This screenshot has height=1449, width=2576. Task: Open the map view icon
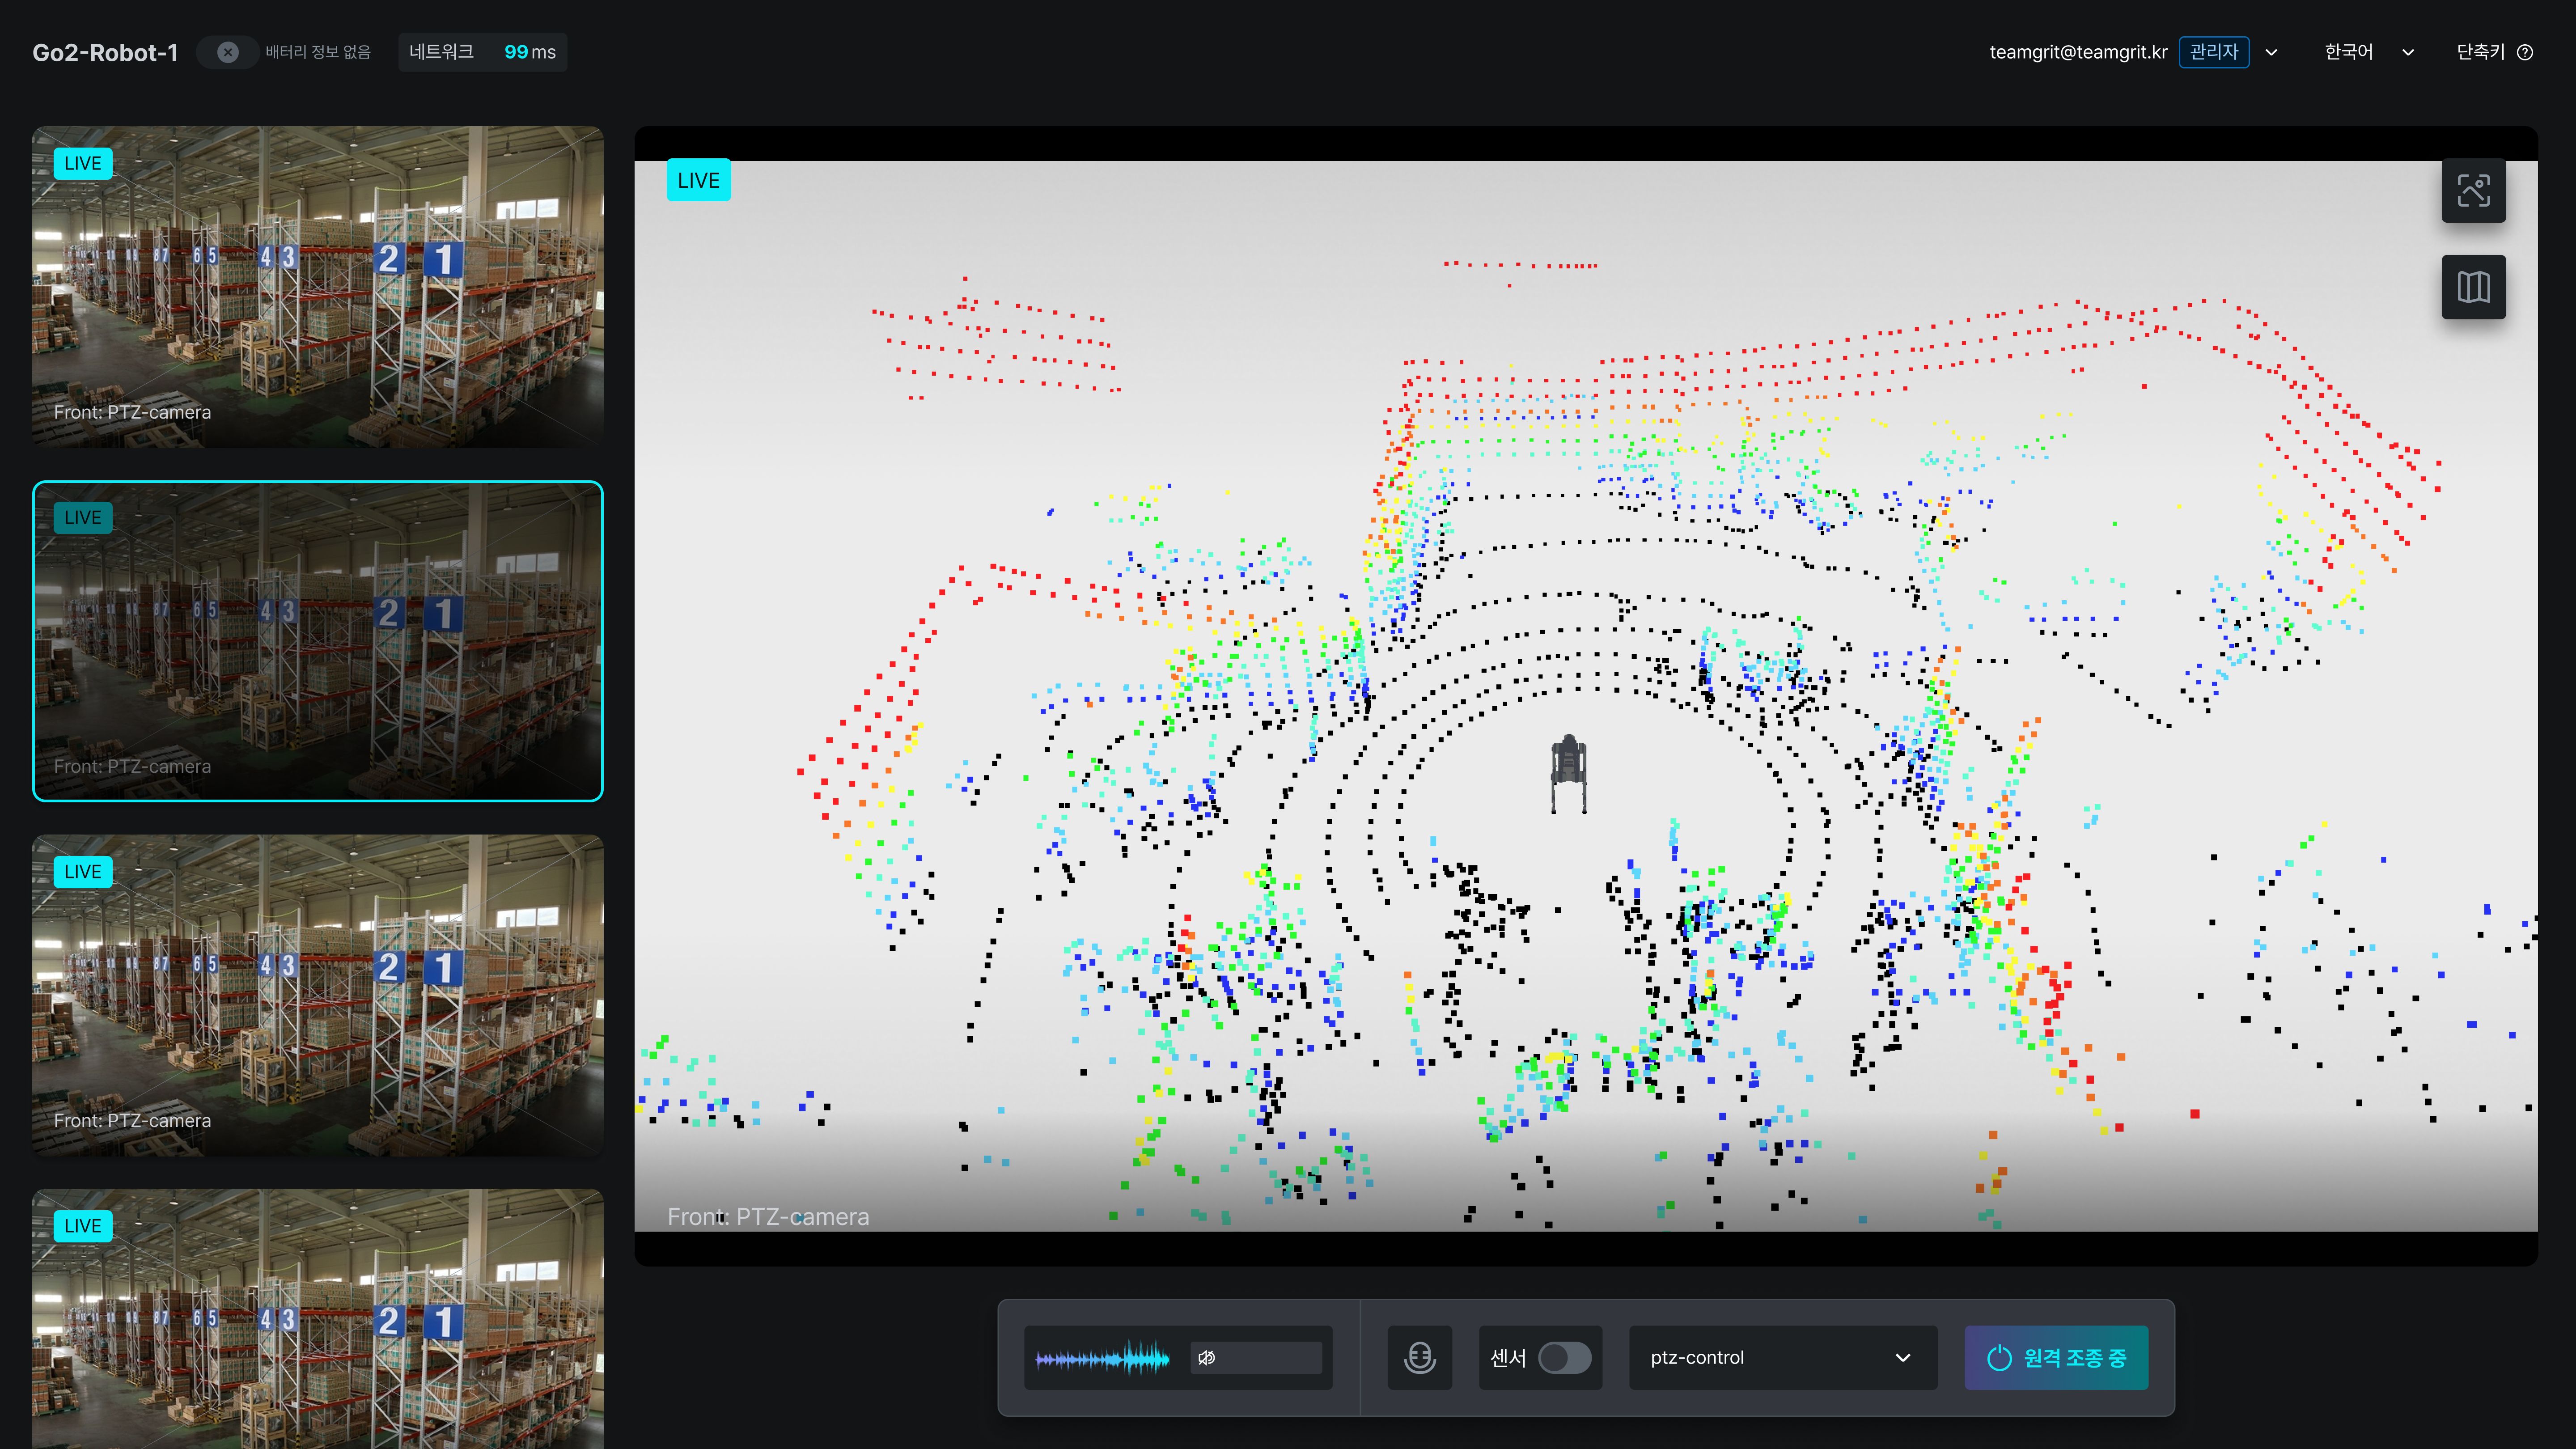pos(2473,287)
